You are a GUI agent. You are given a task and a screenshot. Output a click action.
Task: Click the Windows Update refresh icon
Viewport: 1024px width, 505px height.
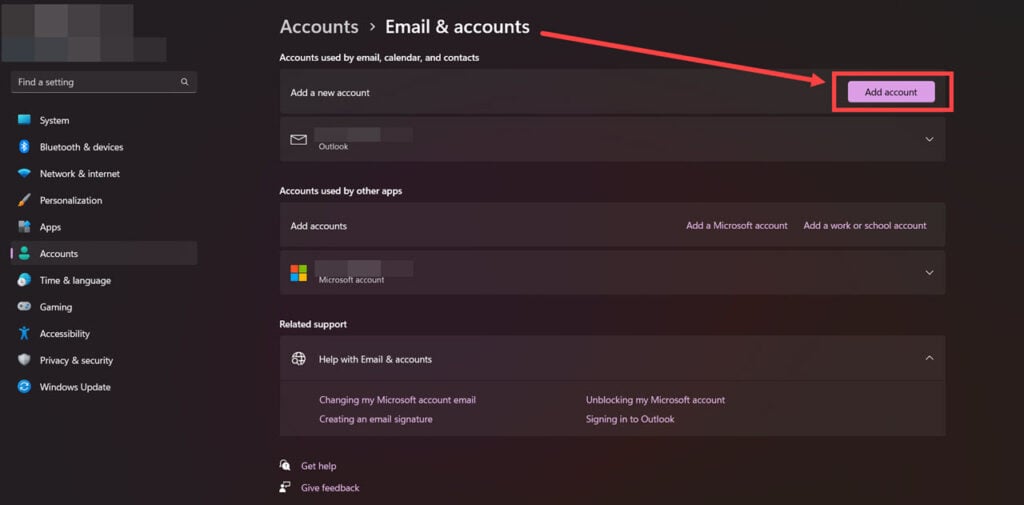[x=24, y=387]
